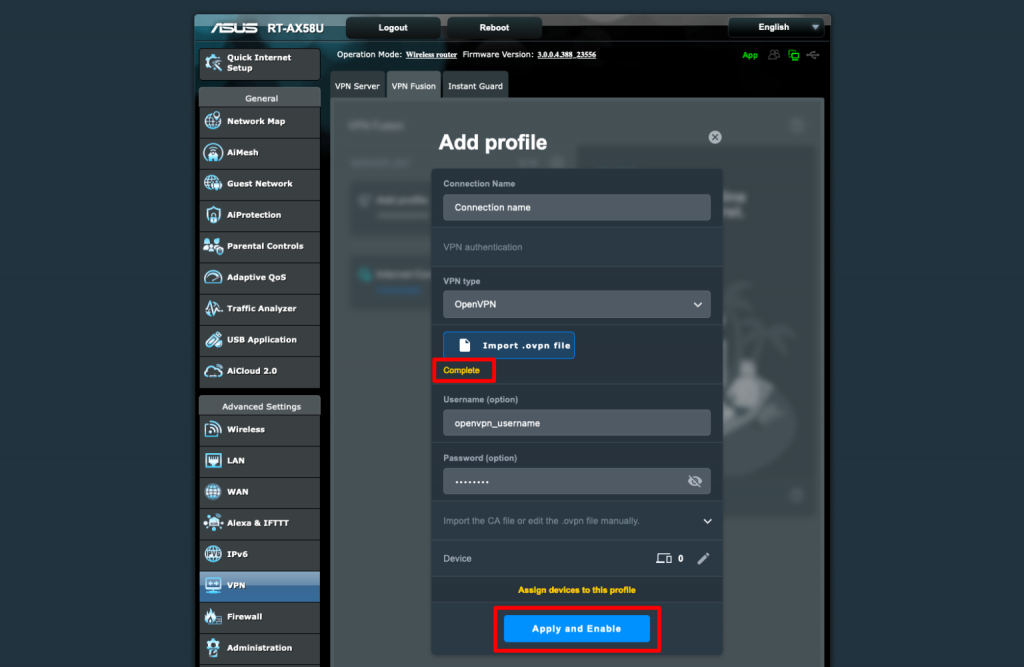1024x667 pixels.
Task: Switch to the VPN Fusion tab
Action: coord(413,86)
